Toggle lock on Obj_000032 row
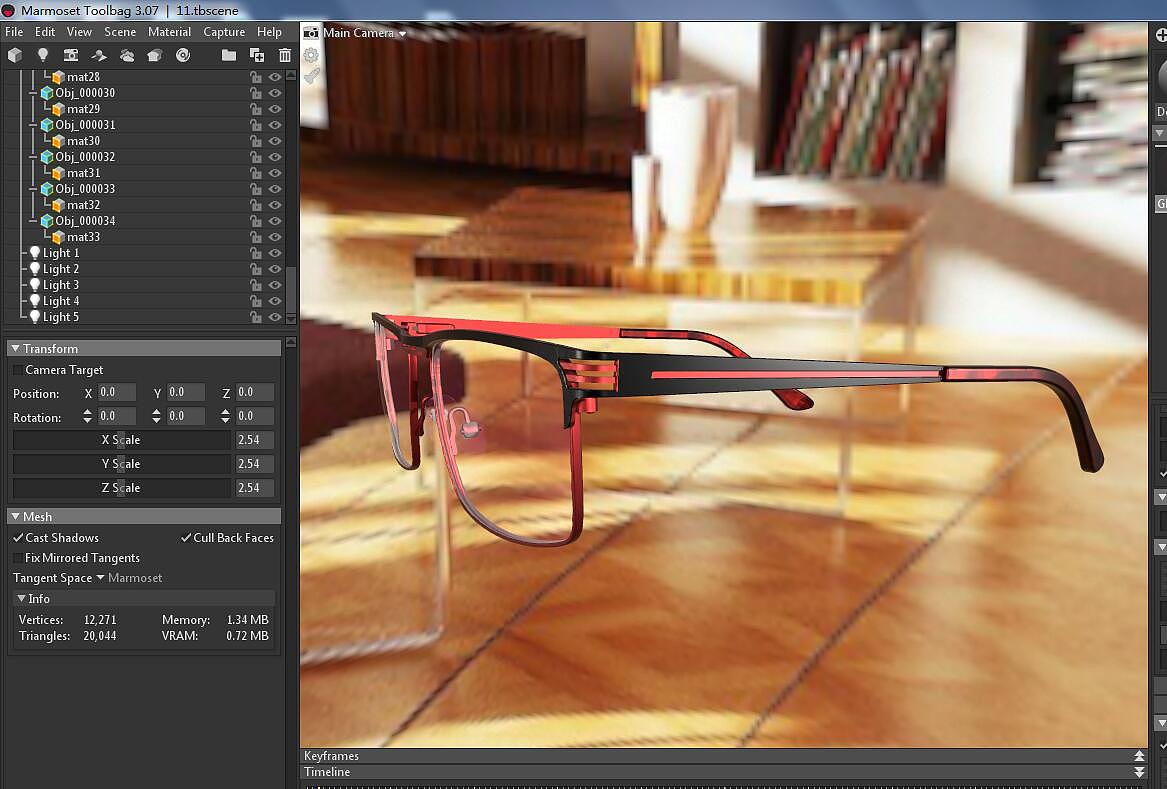 (x=255, y=157)
